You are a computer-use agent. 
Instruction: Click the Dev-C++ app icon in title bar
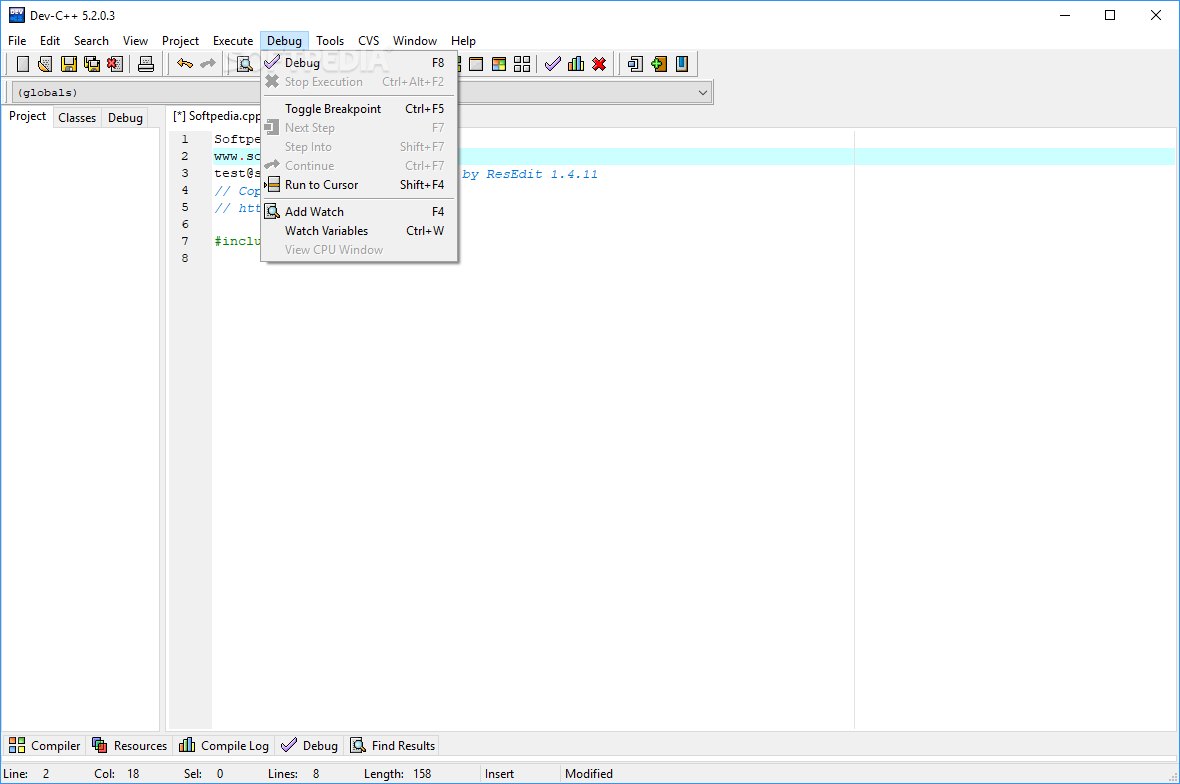17,15
